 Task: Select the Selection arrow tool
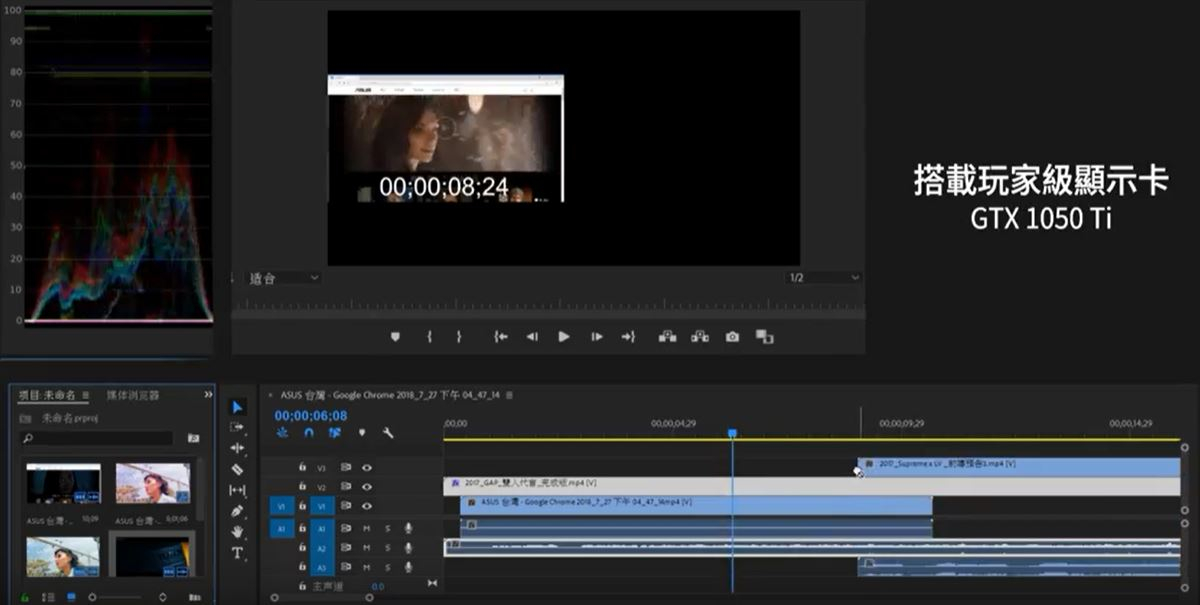237,407
